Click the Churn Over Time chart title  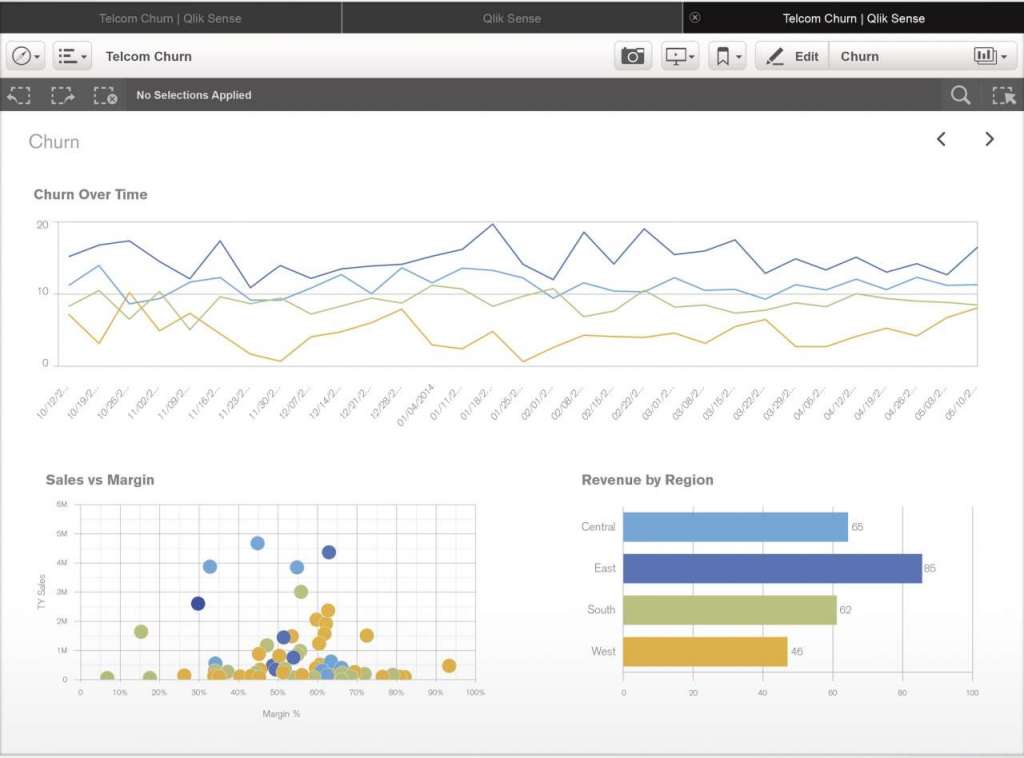click(x=90, y=195)
